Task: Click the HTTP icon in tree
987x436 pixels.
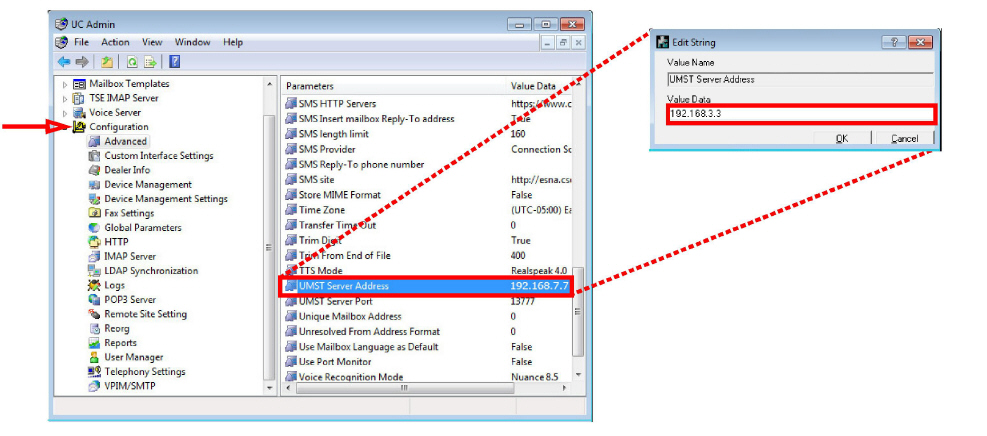Action: [x=94, y=242]
